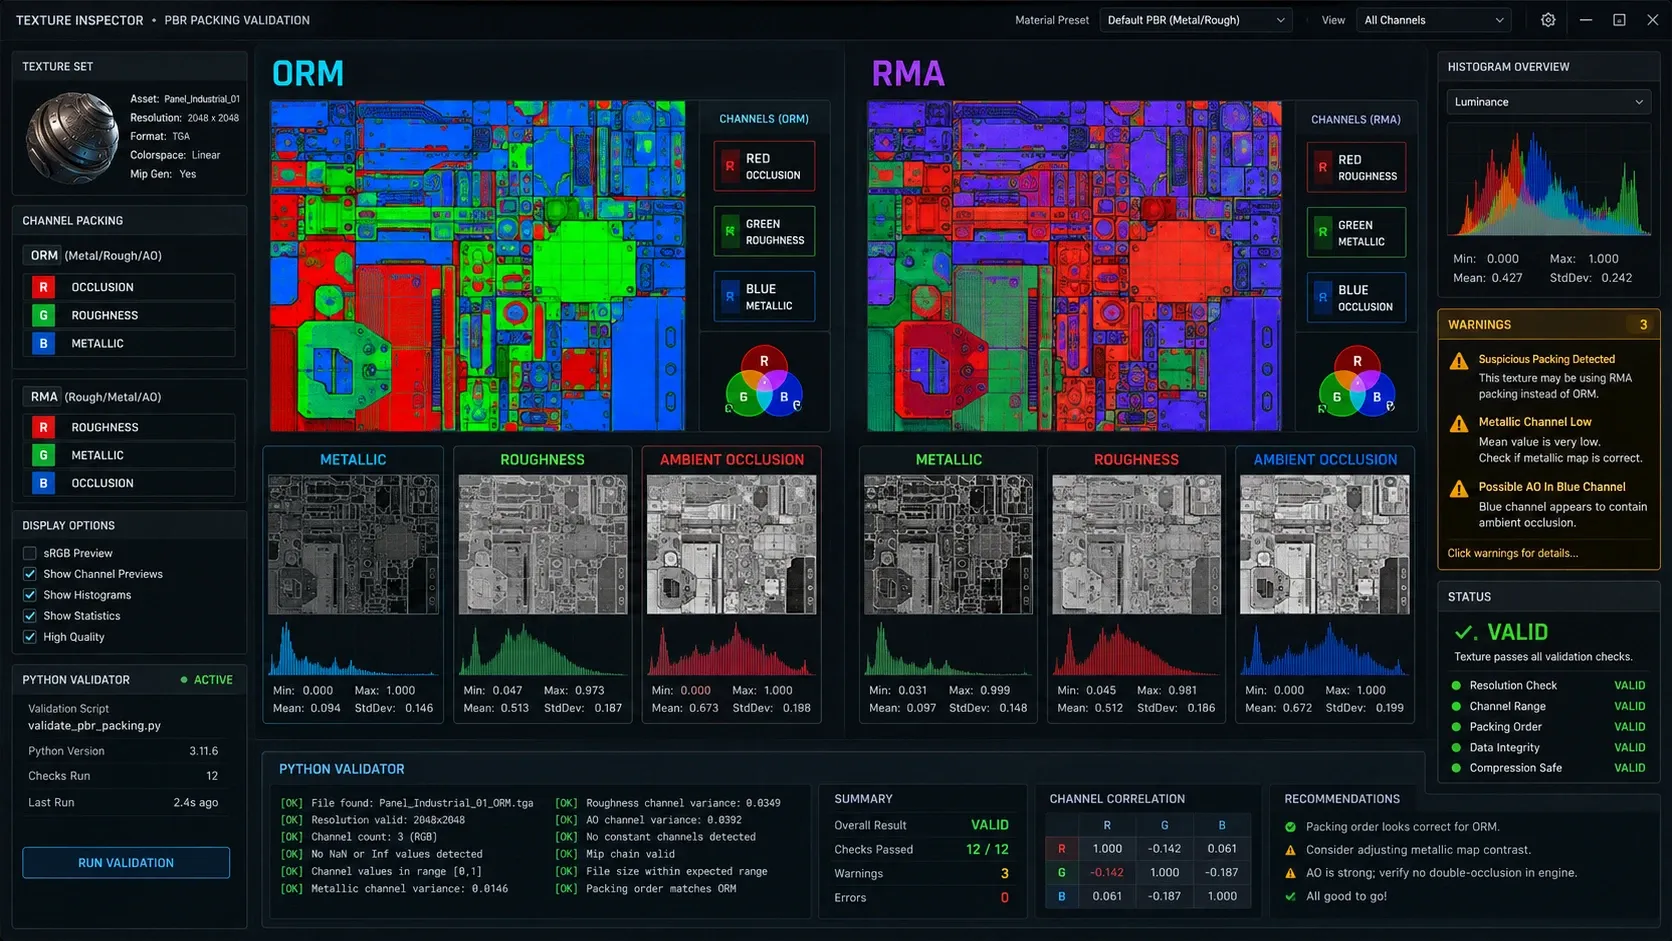The width and height of the screenshot is (1672, 941).
Task: Click the validate_pbr_packing.py script name
Action: click(x=94, y=726)
